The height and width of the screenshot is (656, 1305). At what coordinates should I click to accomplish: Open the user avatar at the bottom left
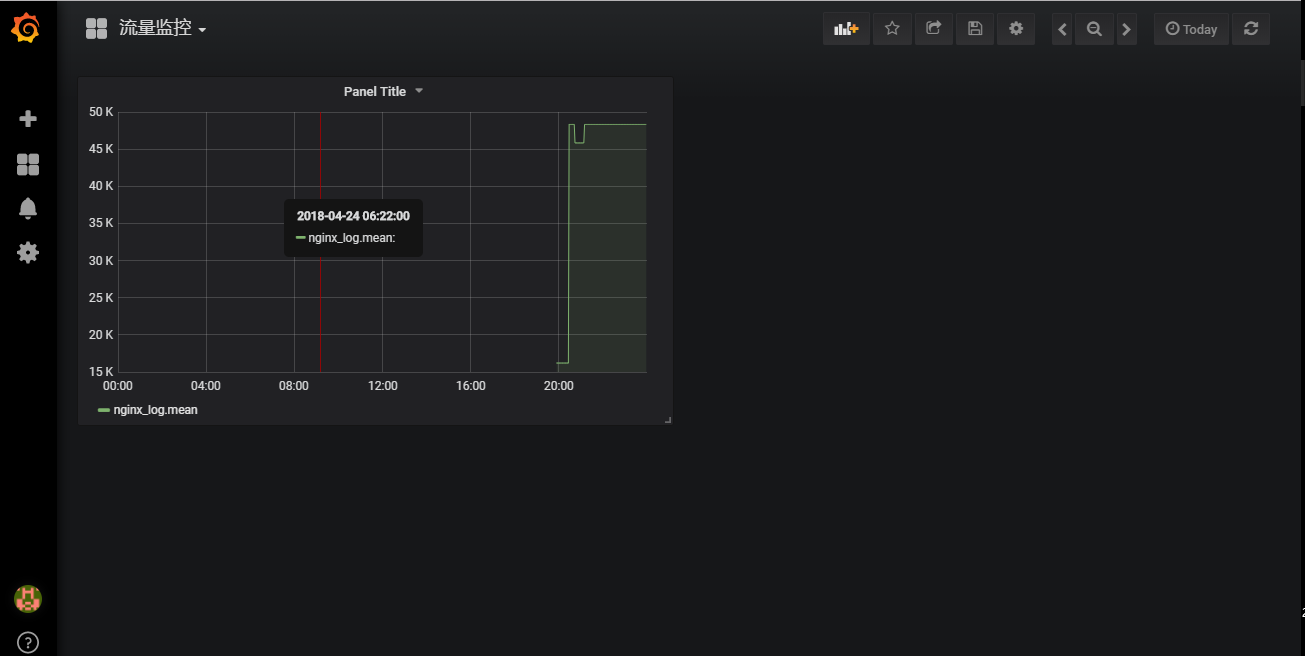tap(27, 599)
